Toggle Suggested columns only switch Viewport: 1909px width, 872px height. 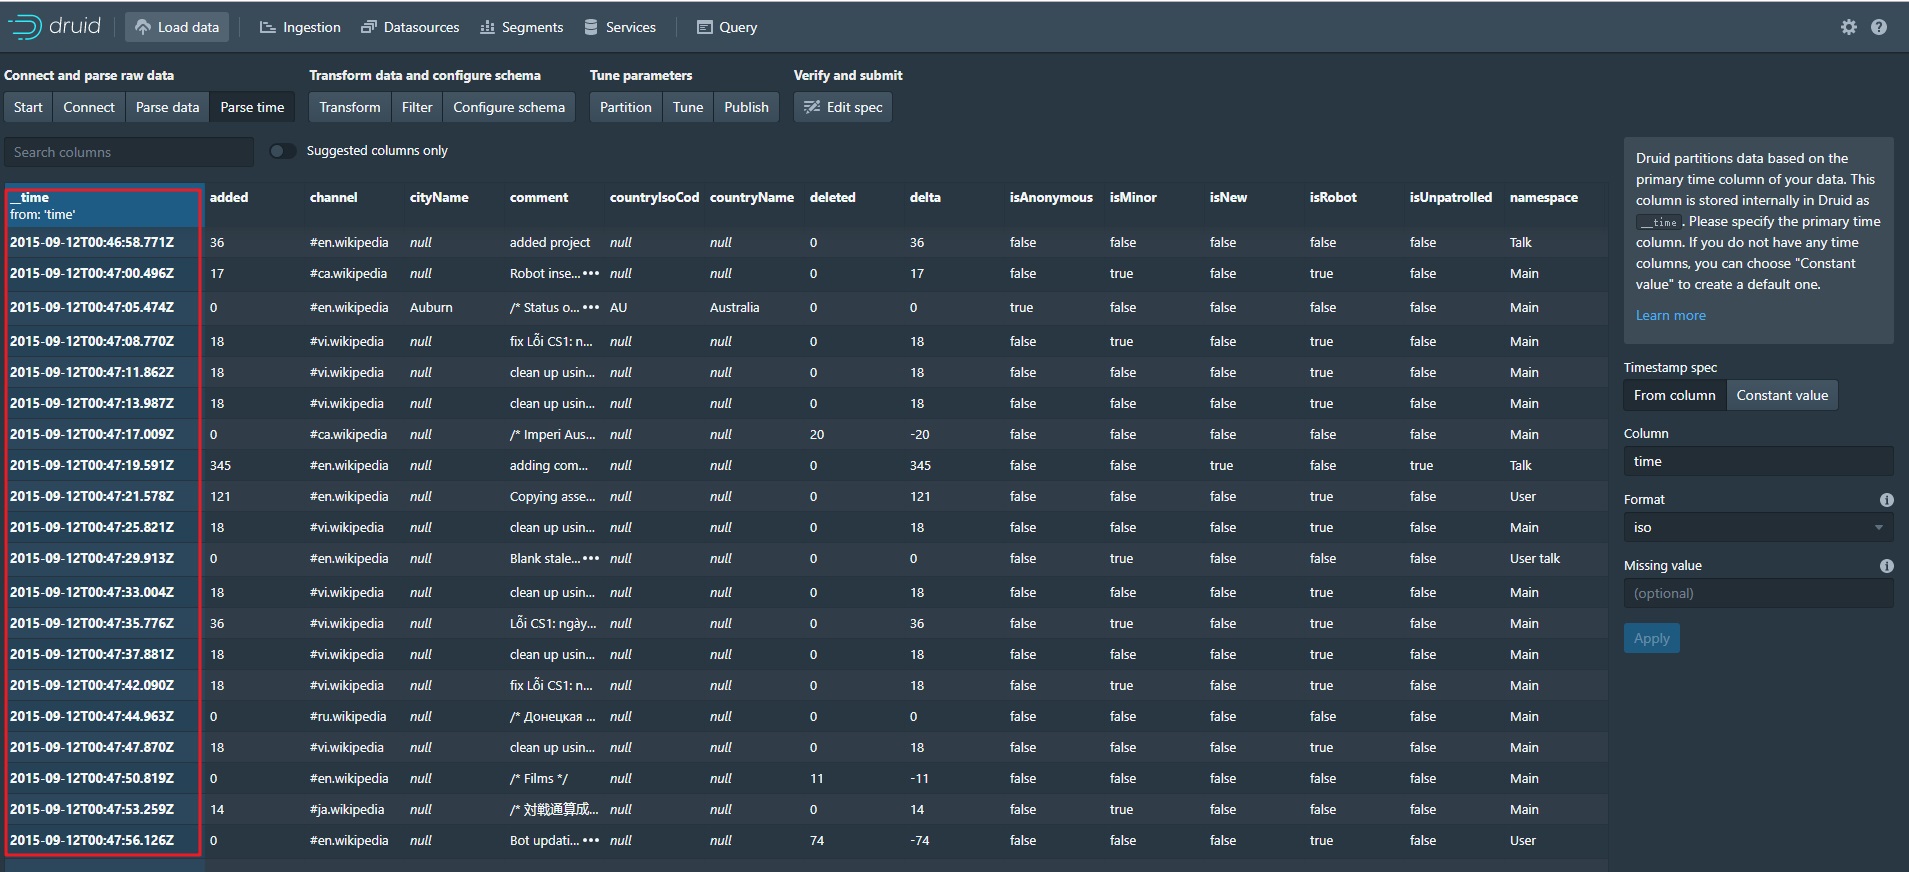pos(283,151)
